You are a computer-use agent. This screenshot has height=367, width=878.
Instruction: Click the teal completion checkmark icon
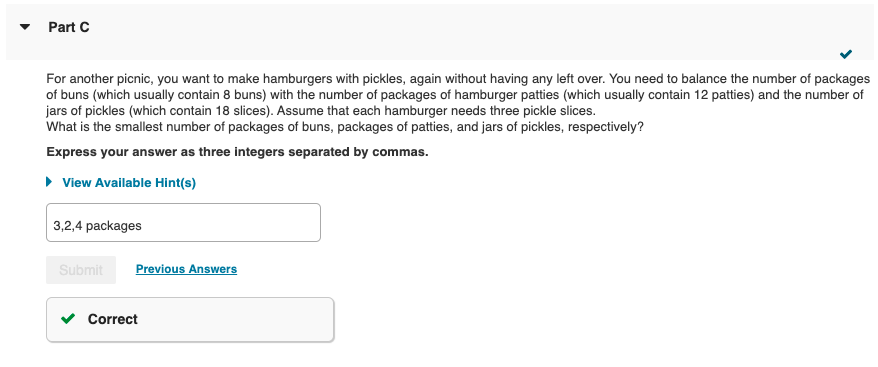[x=846, y=54]
